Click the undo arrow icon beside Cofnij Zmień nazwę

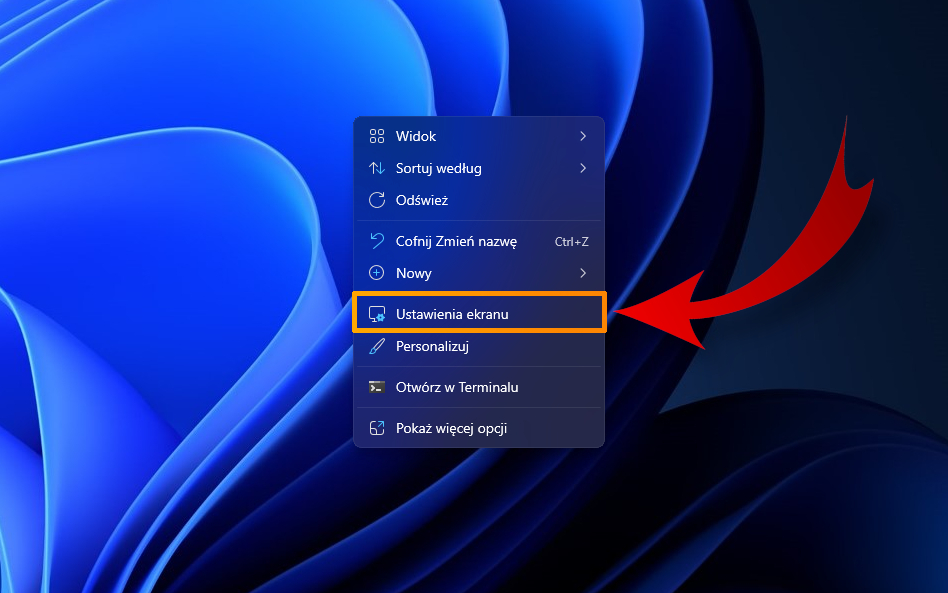[x=378, y=241]
